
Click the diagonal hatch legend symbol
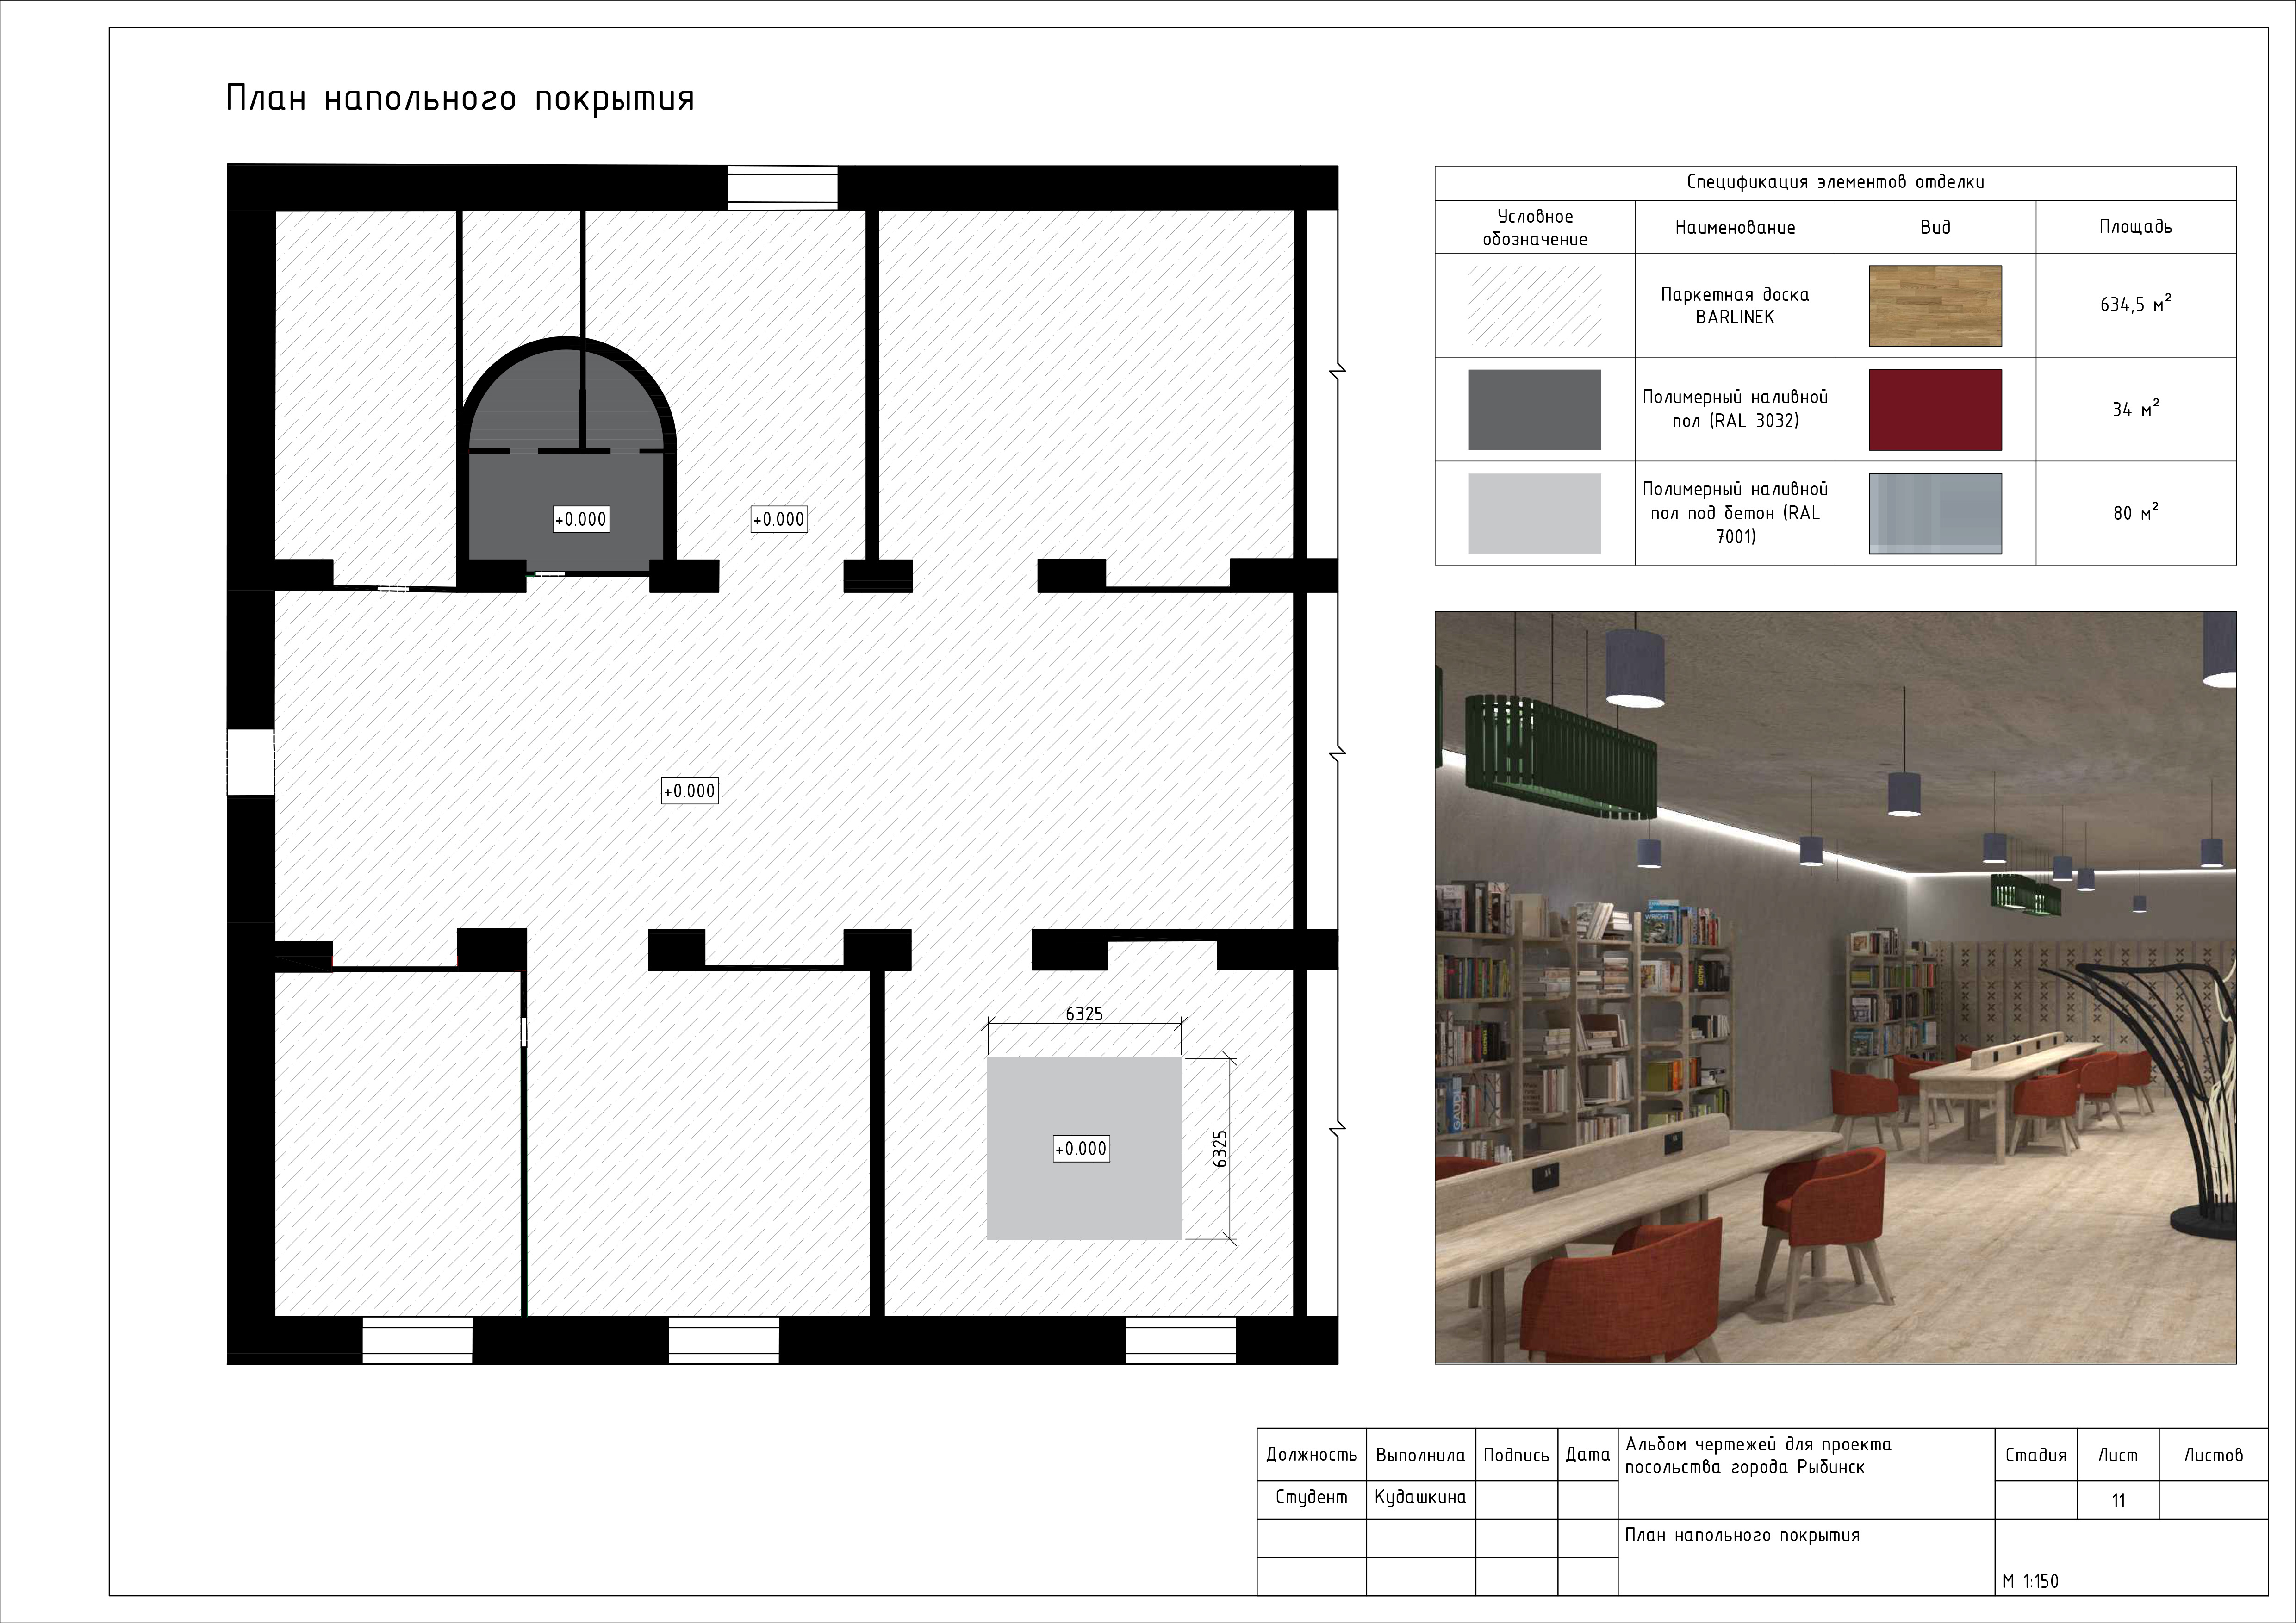click(1534, 305)
